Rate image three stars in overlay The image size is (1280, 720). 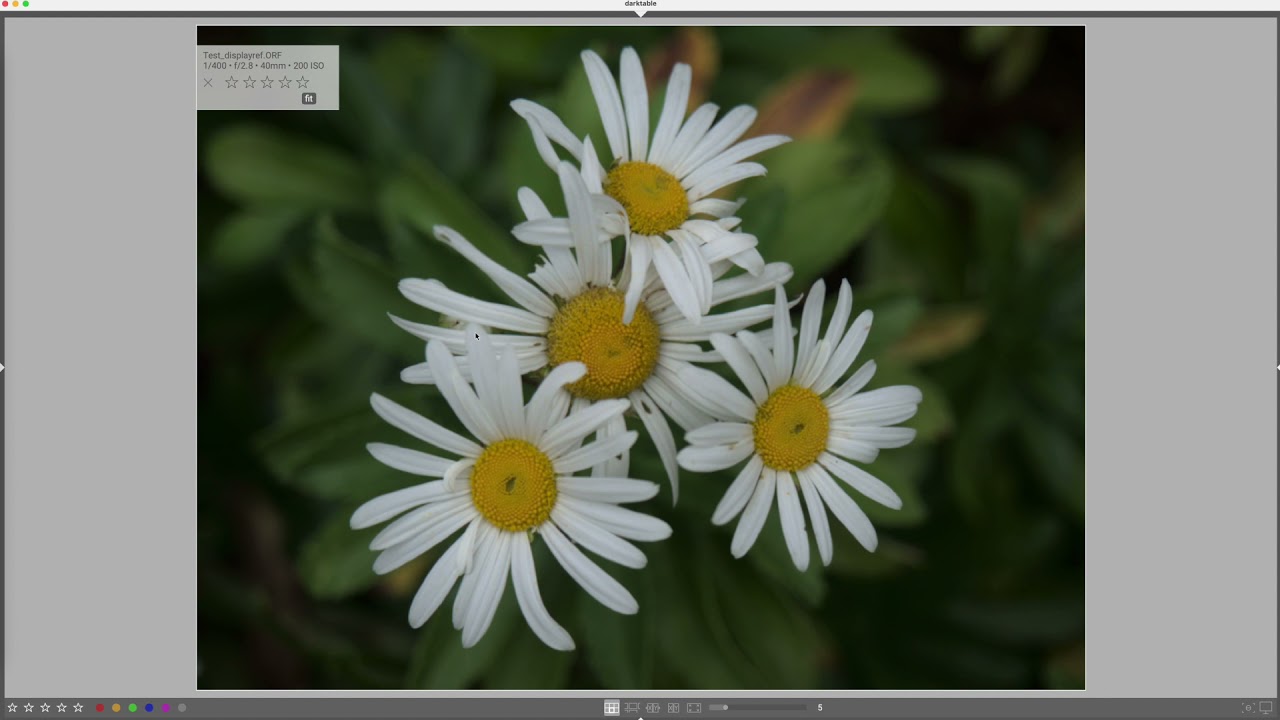[x=267, y=82]
